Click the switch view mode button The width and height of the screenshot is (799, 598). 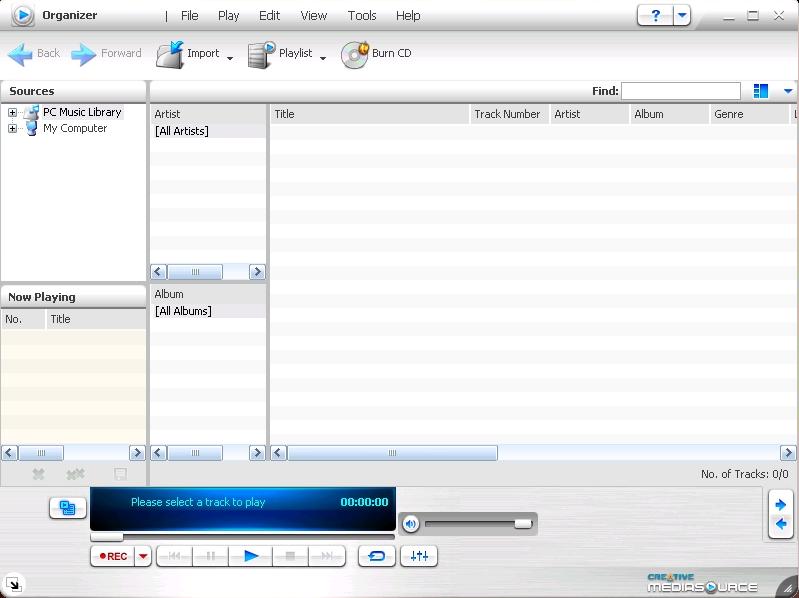point(68,508)
